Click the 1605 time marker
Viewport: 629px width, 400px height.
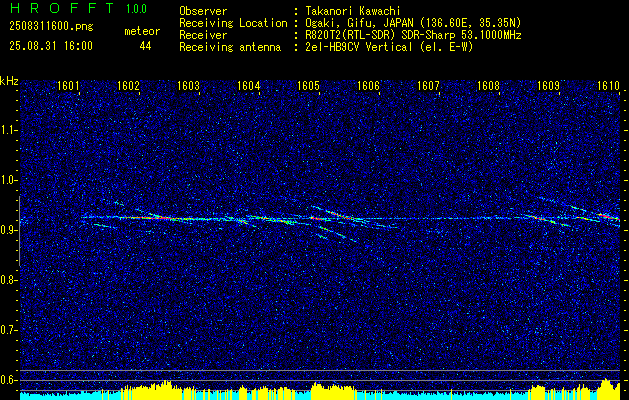click(308, 85)
